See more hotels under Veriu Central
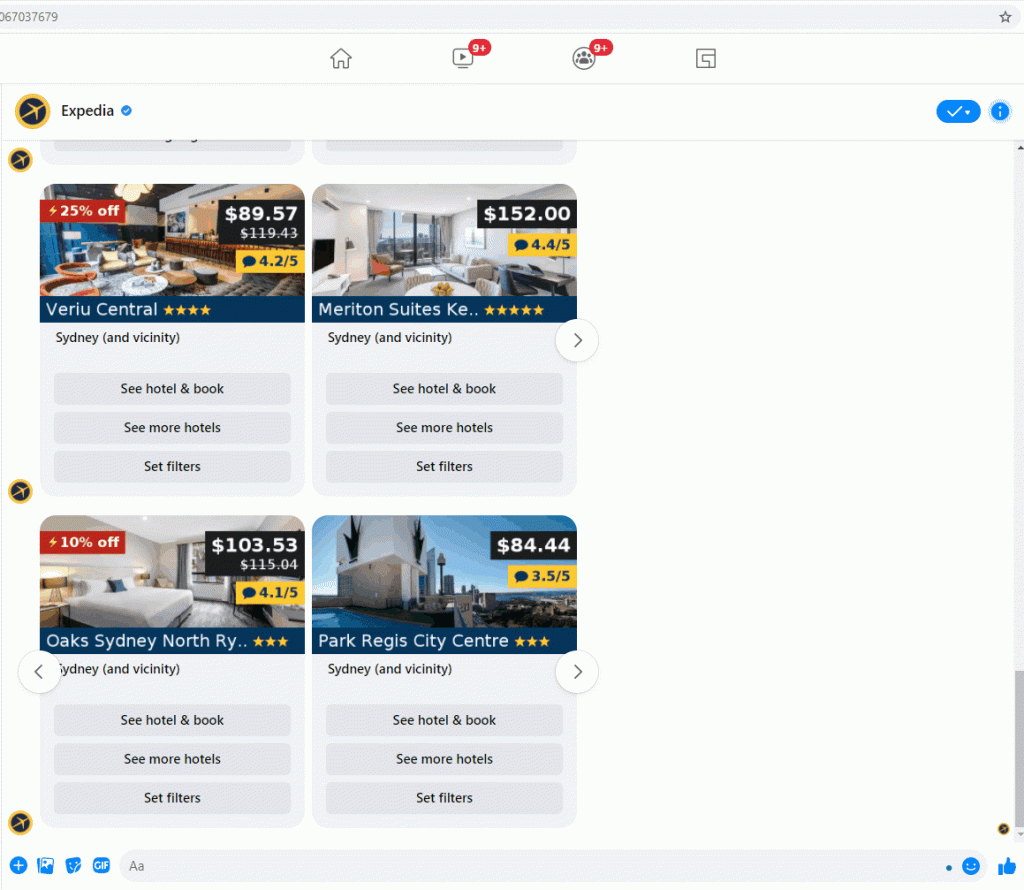1024x890 pixels. click(172, 428)
